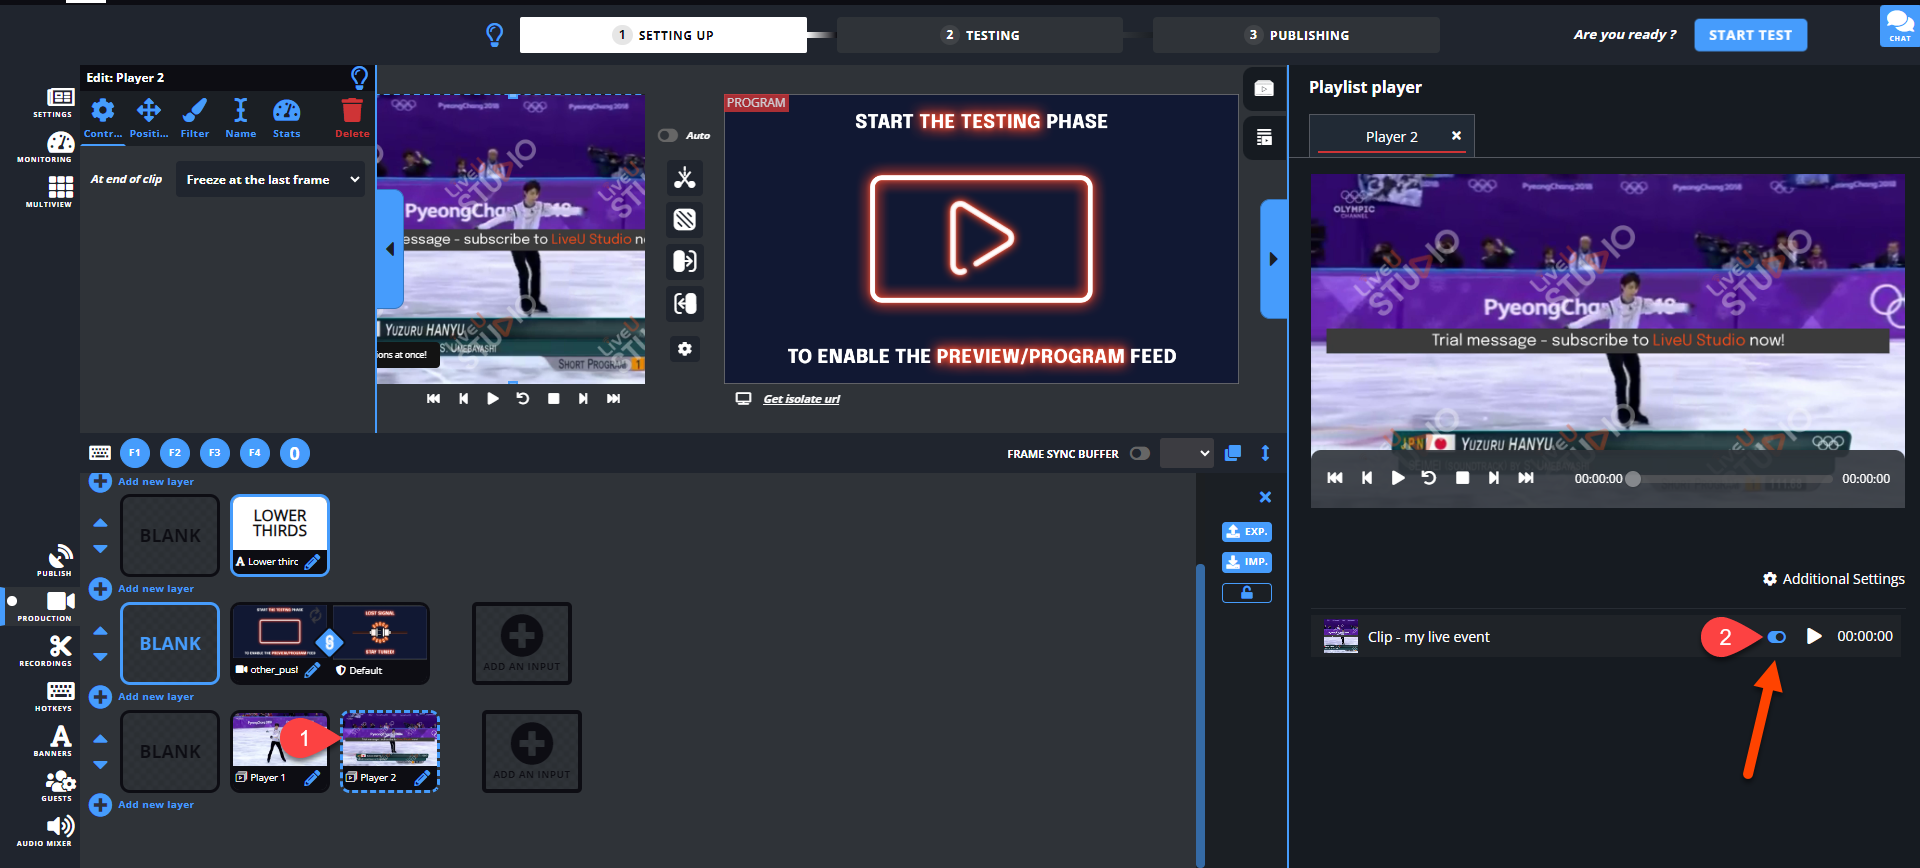Expand layers panel vertical arrows icon

[x=1265, y=453]
